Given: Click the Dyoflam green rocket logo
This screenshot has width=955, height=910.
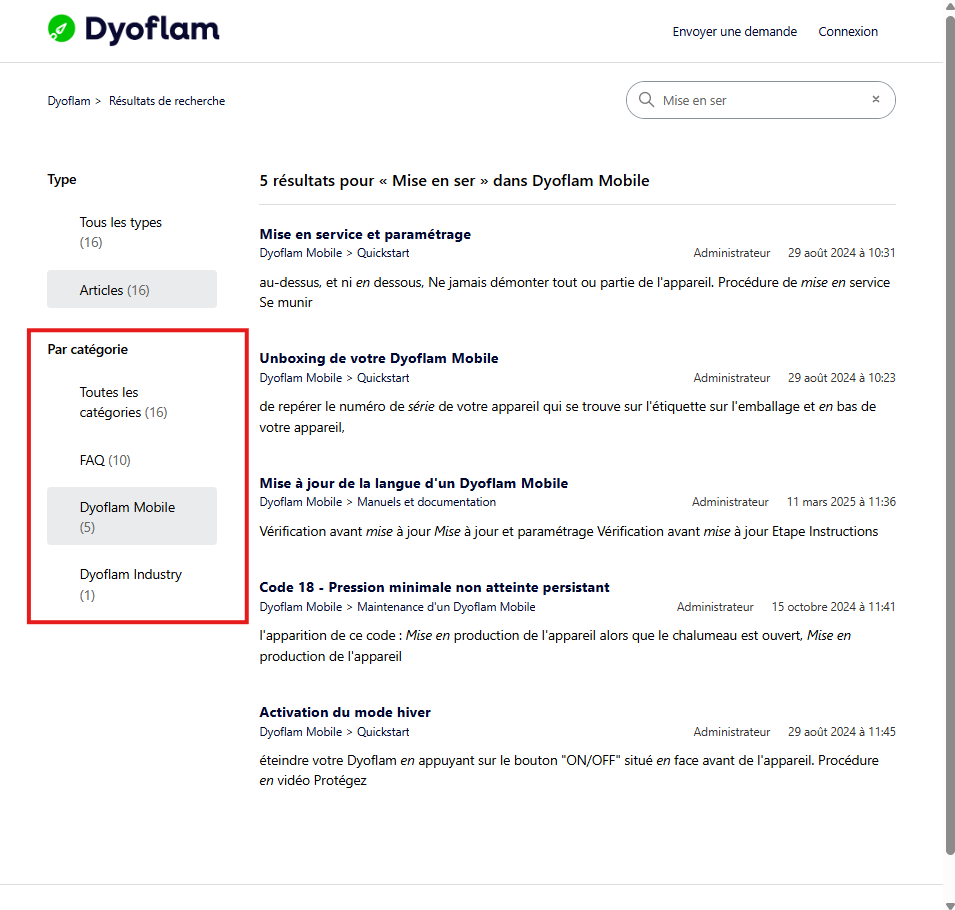Looking at the screenshot, I should tap(62, 29).
